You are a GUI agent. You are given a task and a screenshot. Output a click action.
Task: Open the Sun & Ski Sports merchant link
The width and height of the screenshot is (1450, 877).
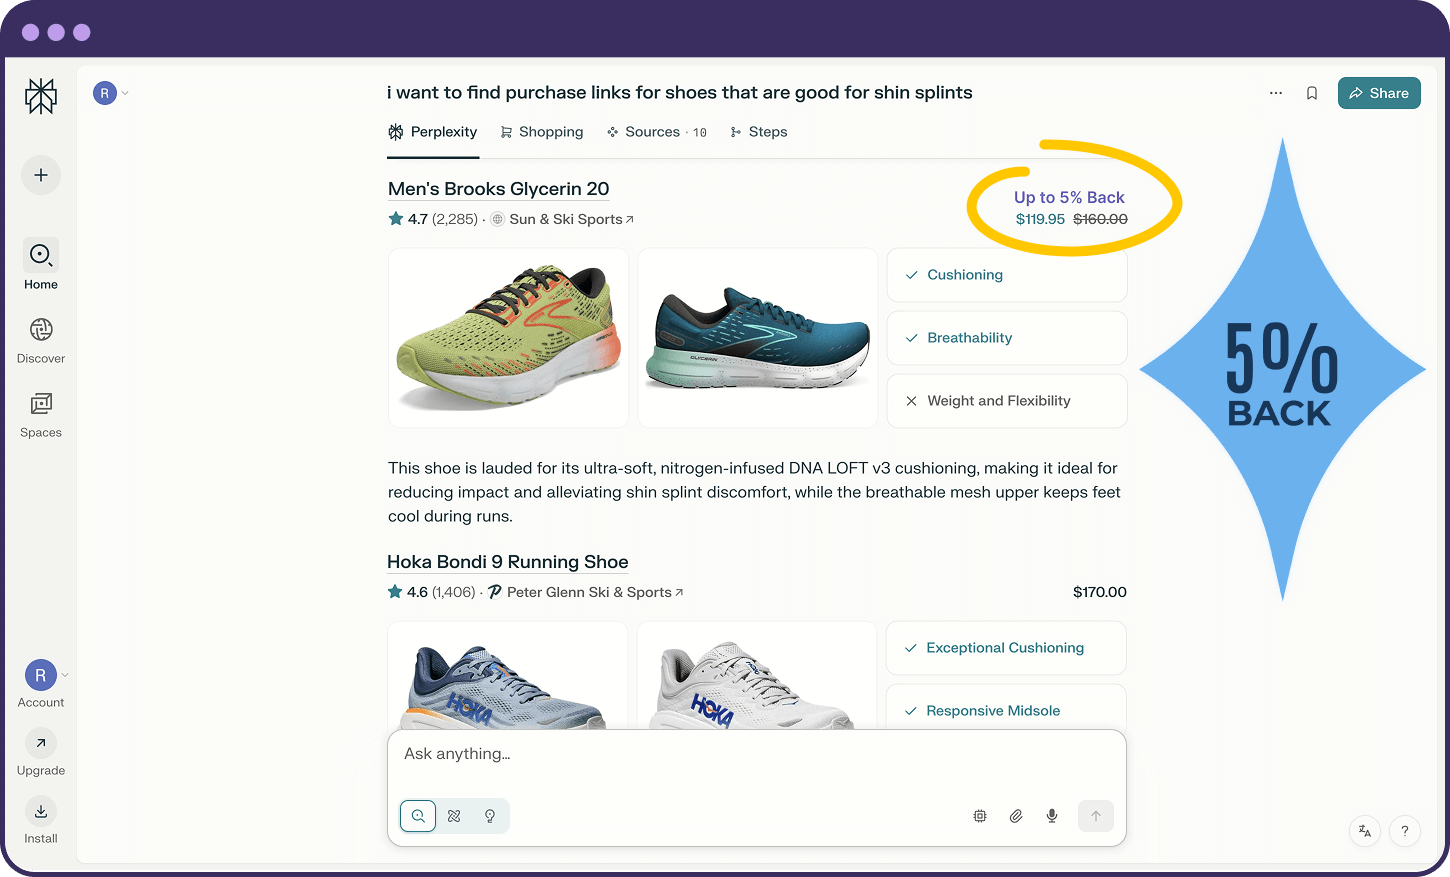(x=571, y=219)
